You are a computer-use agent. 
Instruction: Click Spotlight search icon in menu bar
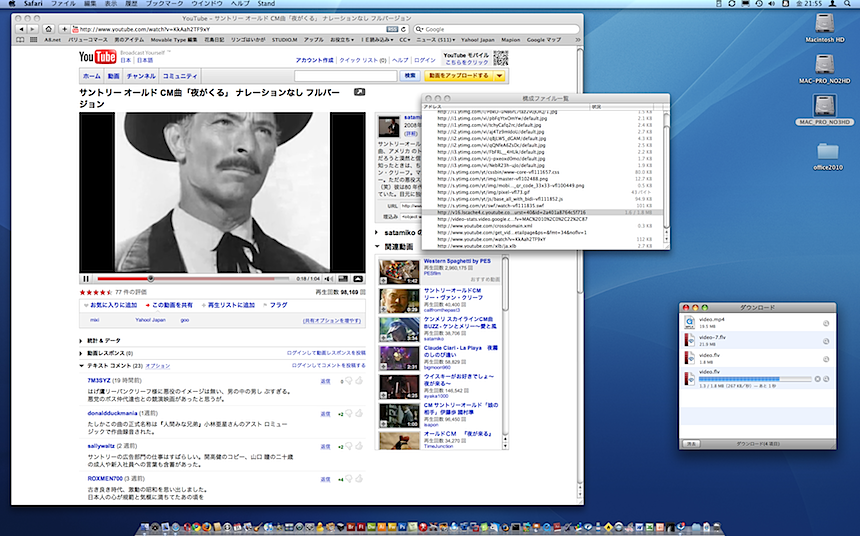pos(848,3)
